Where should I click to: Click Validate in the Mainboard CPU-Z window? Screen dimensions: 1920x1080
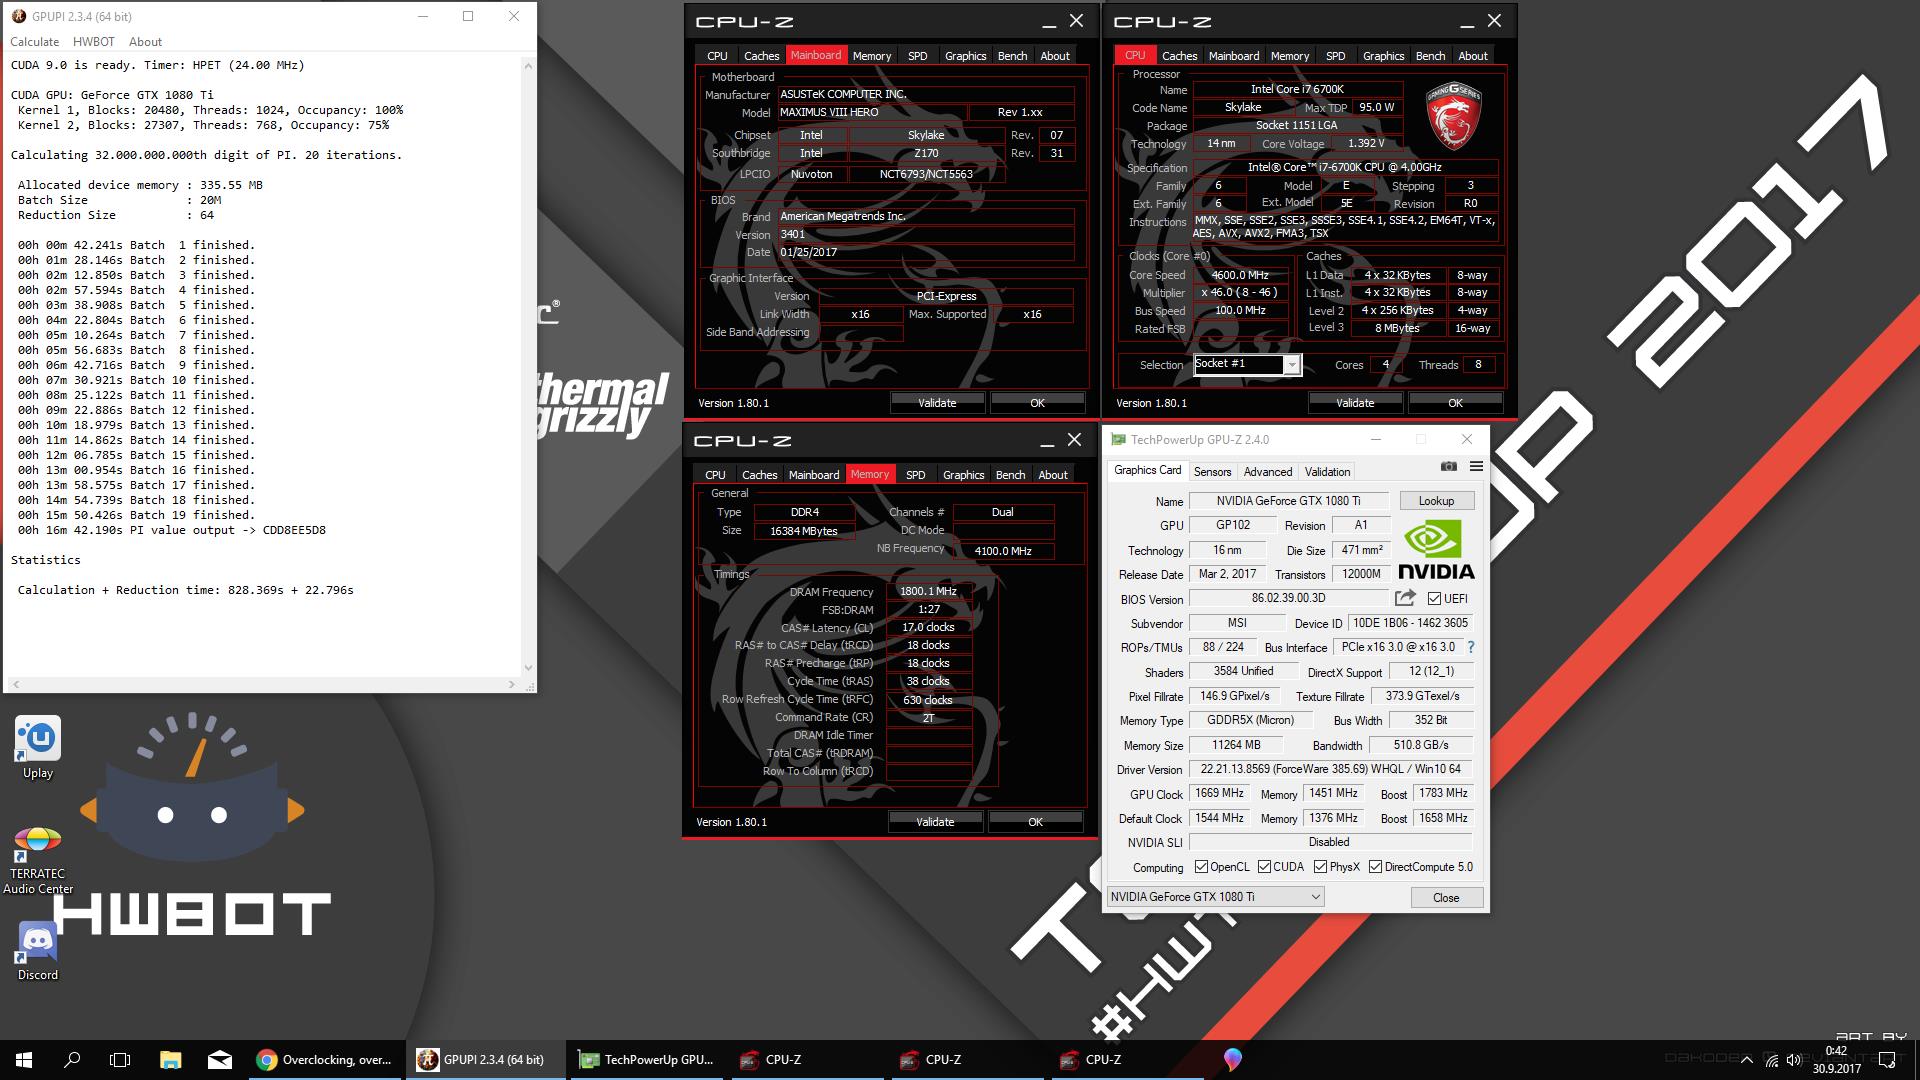(937, 403)
